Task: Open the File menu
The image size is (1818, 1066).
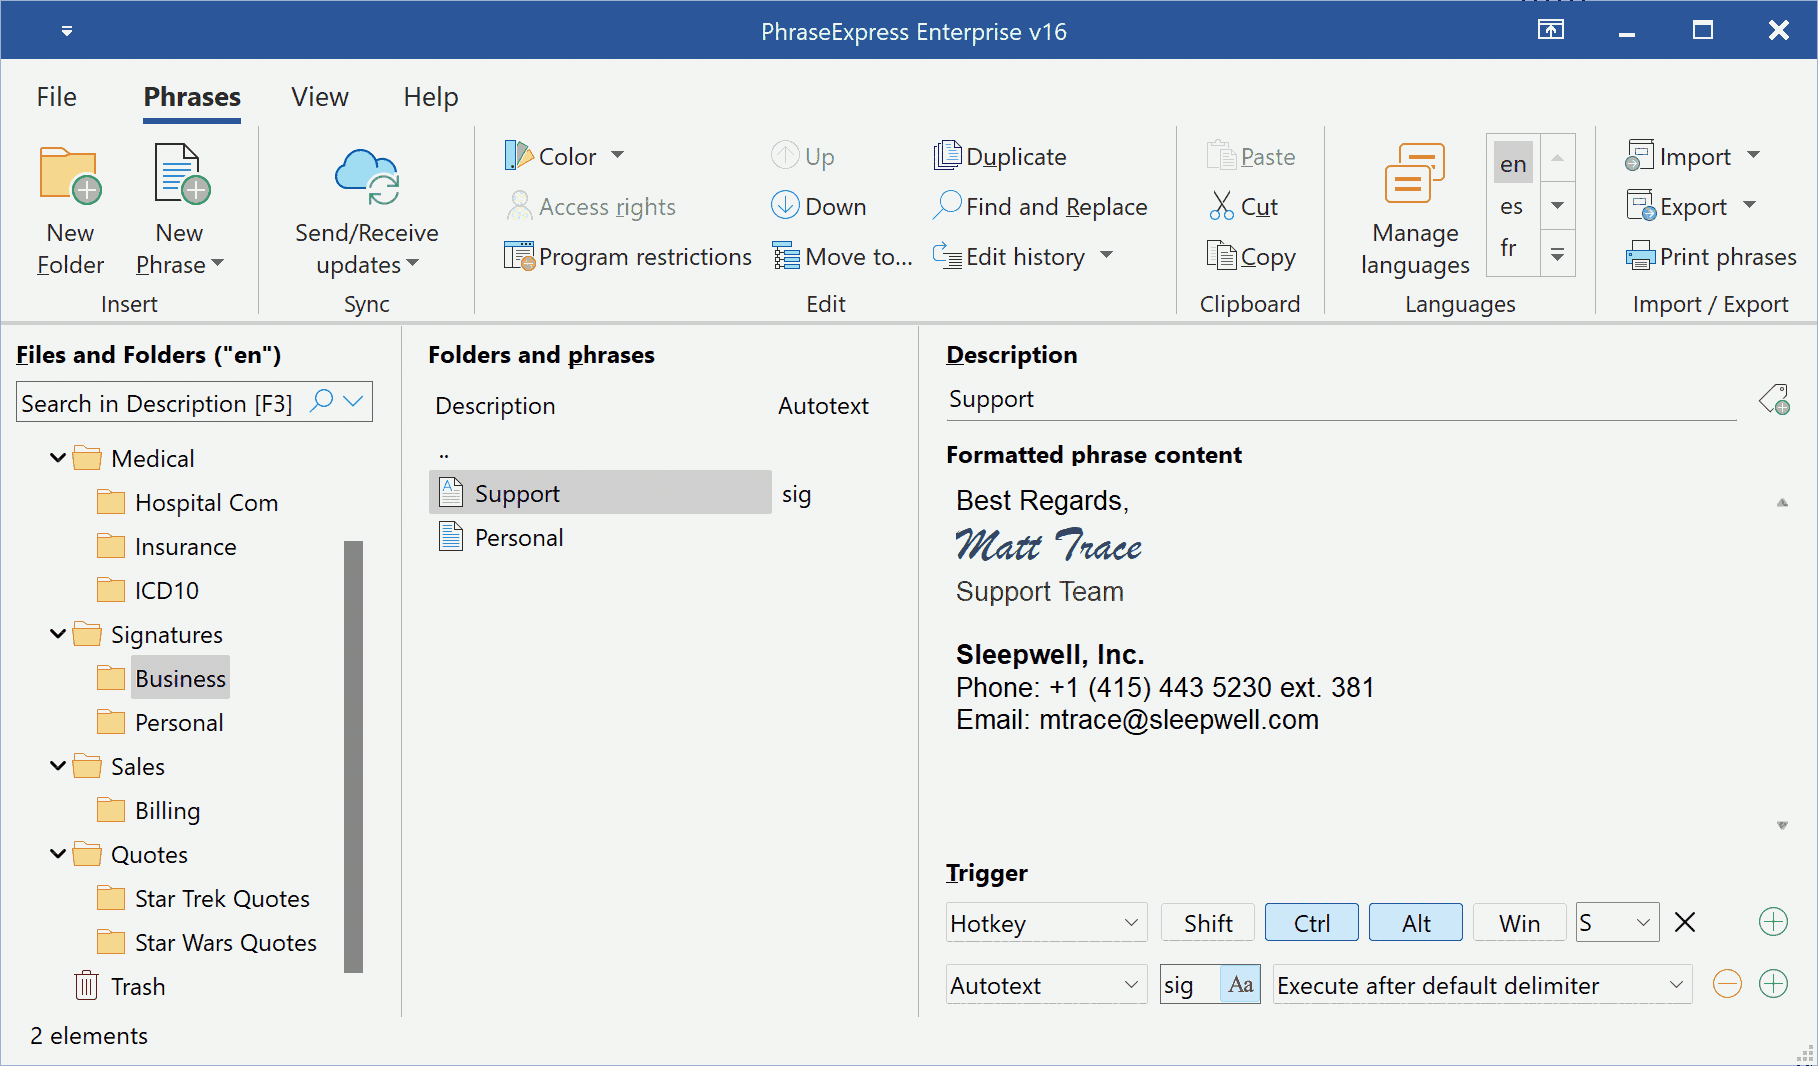Action: pos(56,97)
